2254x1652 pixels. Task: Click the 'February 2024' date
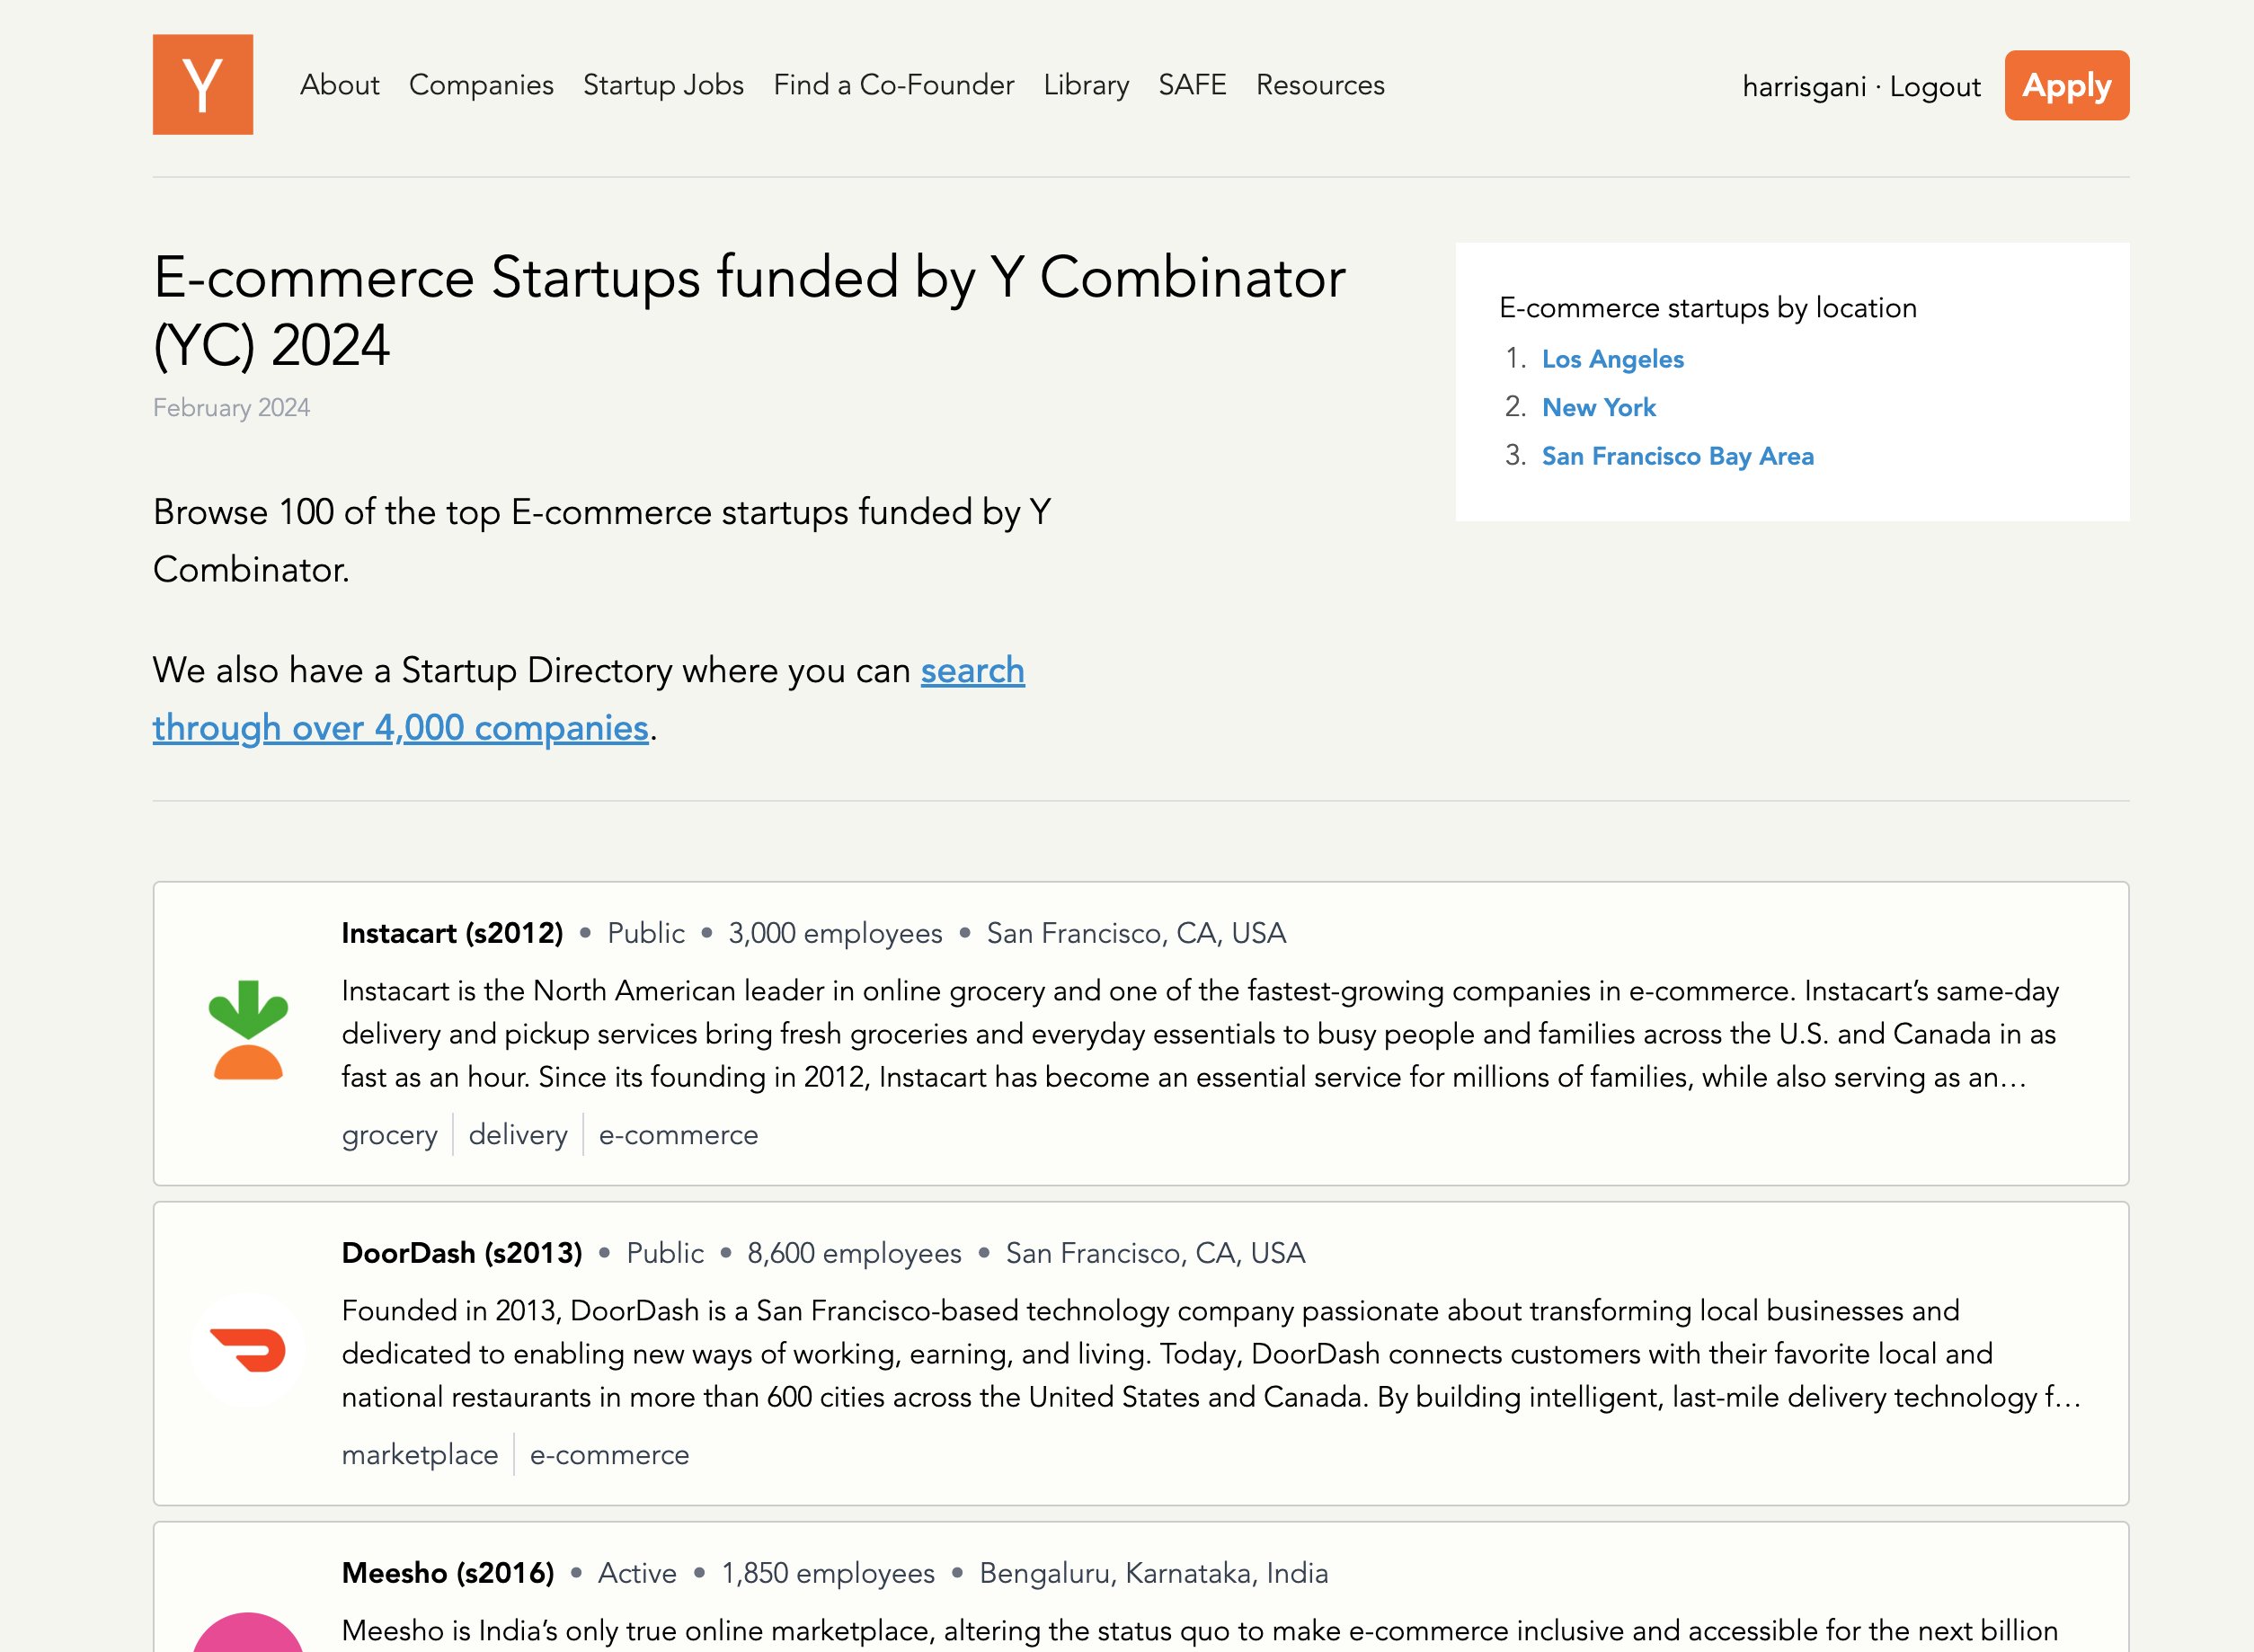pos(231,408)
